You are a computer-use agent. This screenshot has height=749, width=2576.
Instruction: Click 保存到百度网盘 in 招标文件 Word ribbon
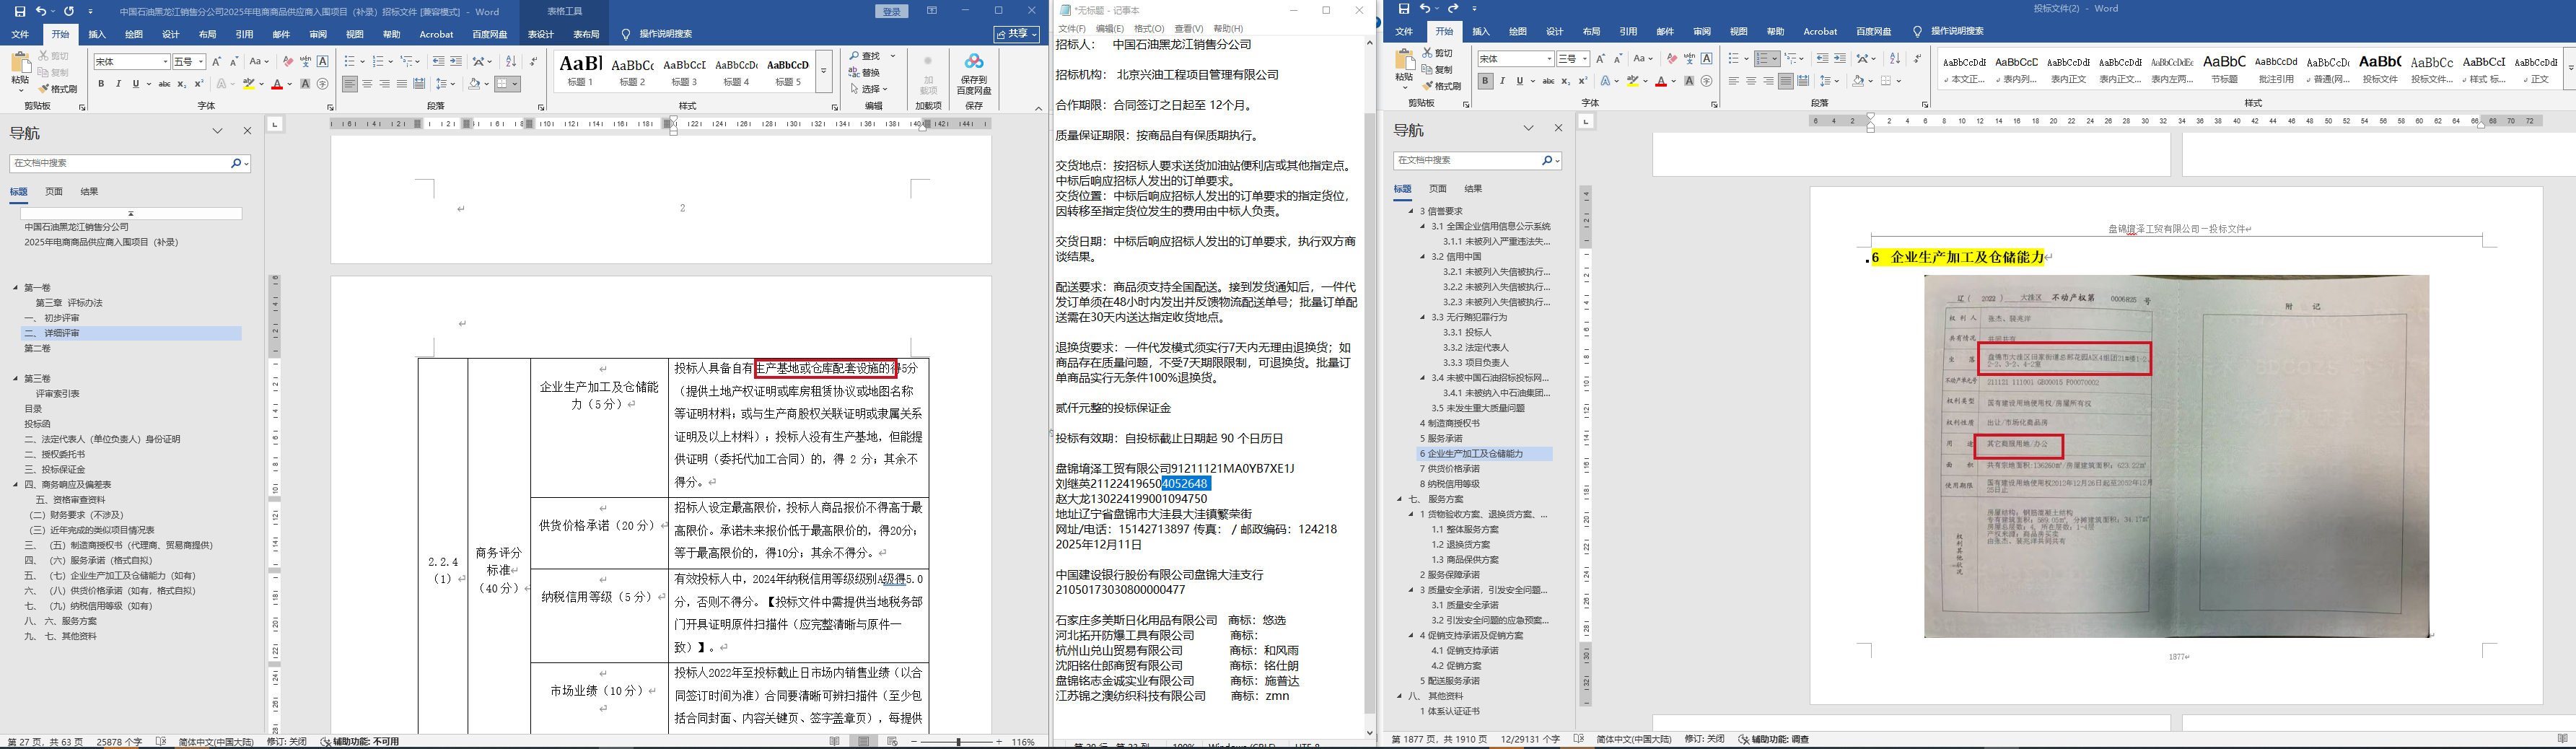tap(974, 75)
